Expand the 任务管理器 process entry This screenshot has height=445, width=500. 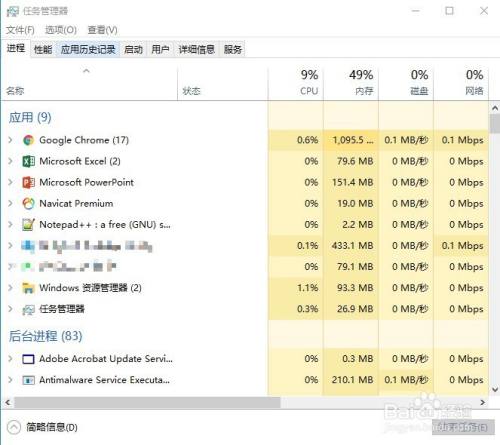tap(10, 309)
